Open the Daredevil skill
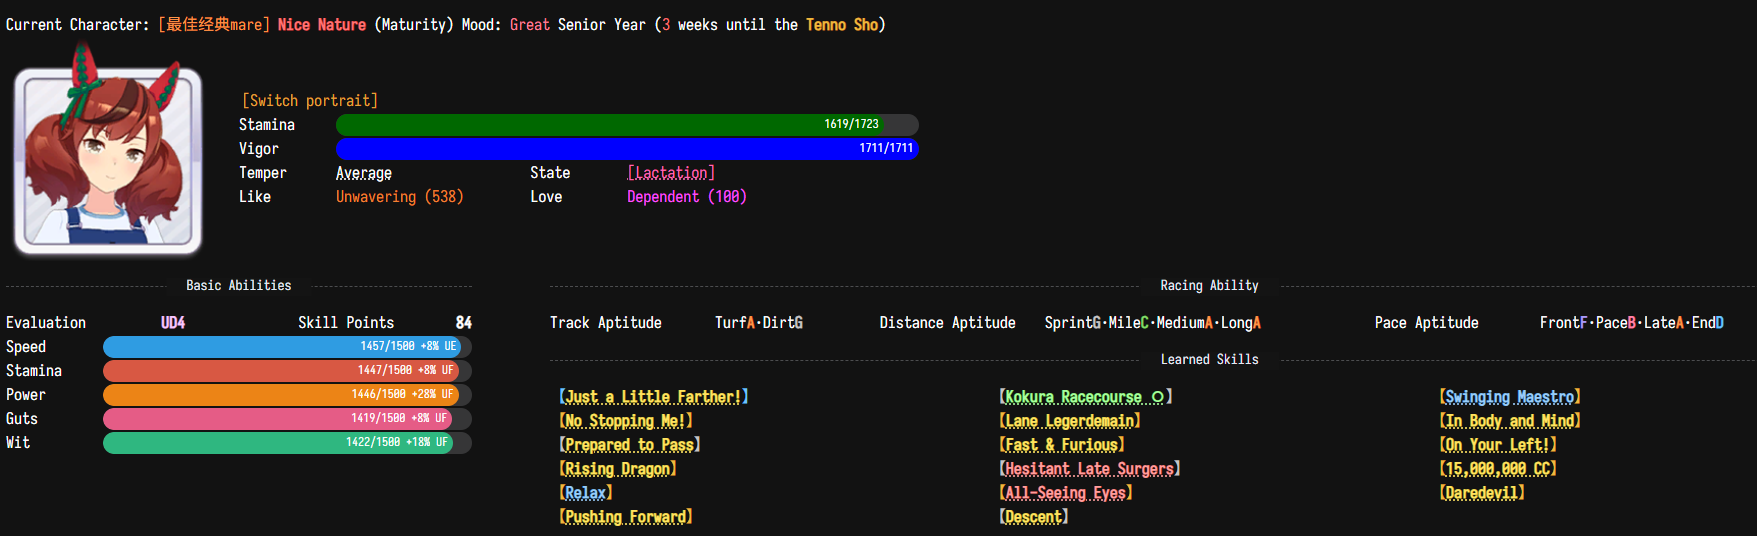Viewport: 1757px width, 536px height. tap(1482, 493)
